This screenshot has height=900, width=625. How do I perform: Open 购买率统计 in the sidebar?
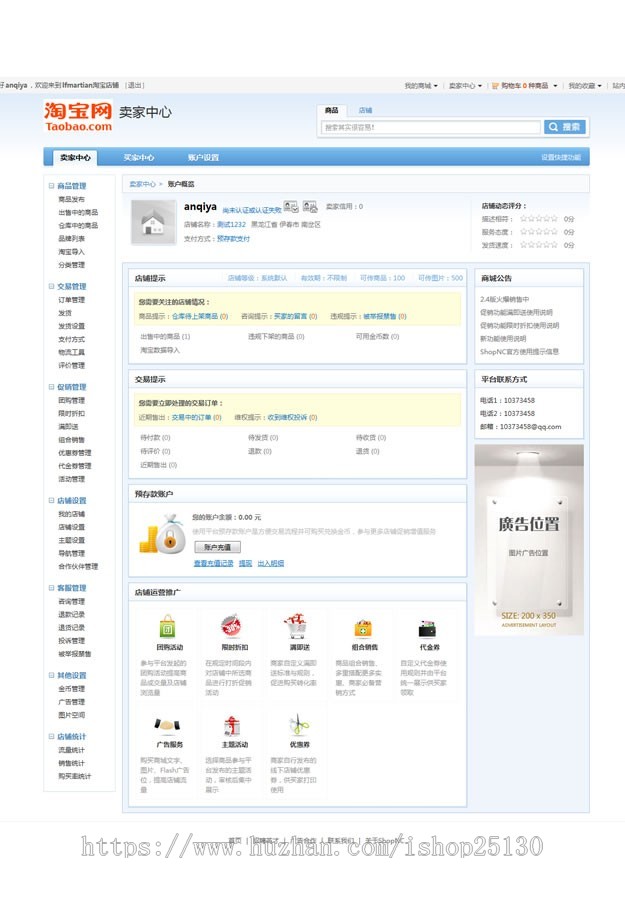pyautogui.click(x=75, y=776)
